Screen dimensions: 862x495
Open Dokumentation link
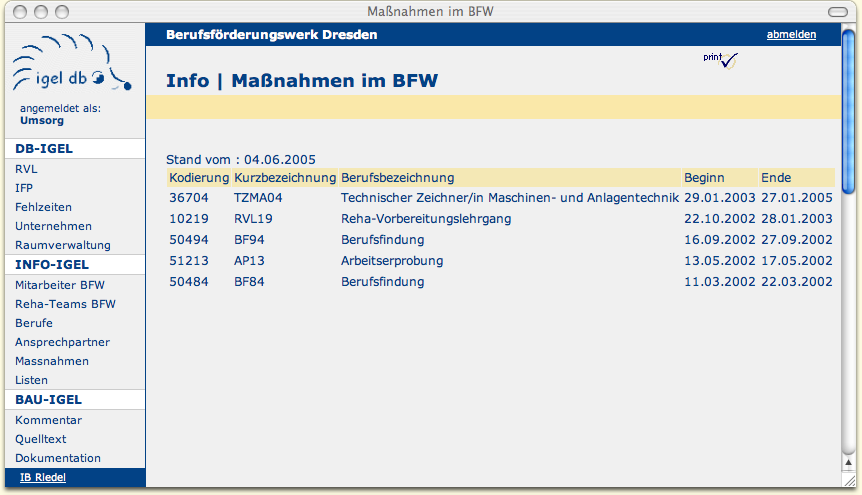pos(58,458)
